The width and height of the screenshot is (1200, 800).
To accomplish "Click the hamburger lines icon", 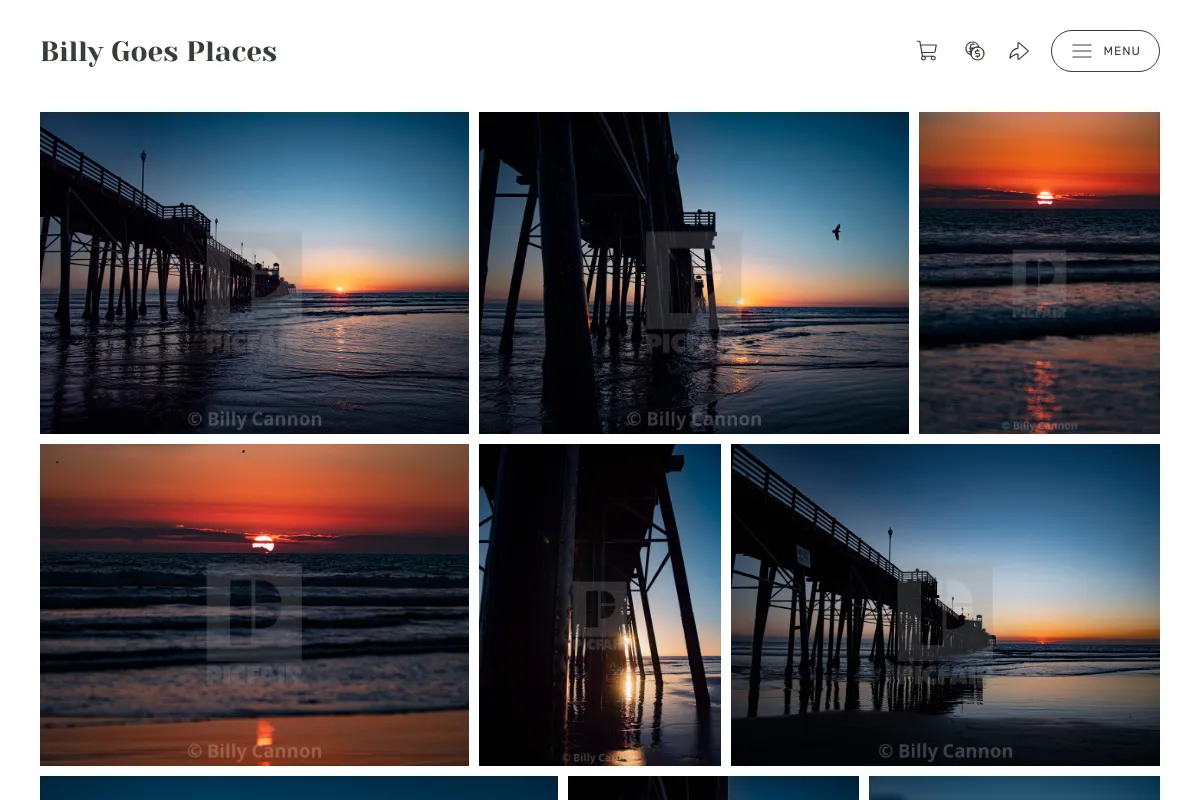I will tap(1082, 51).
